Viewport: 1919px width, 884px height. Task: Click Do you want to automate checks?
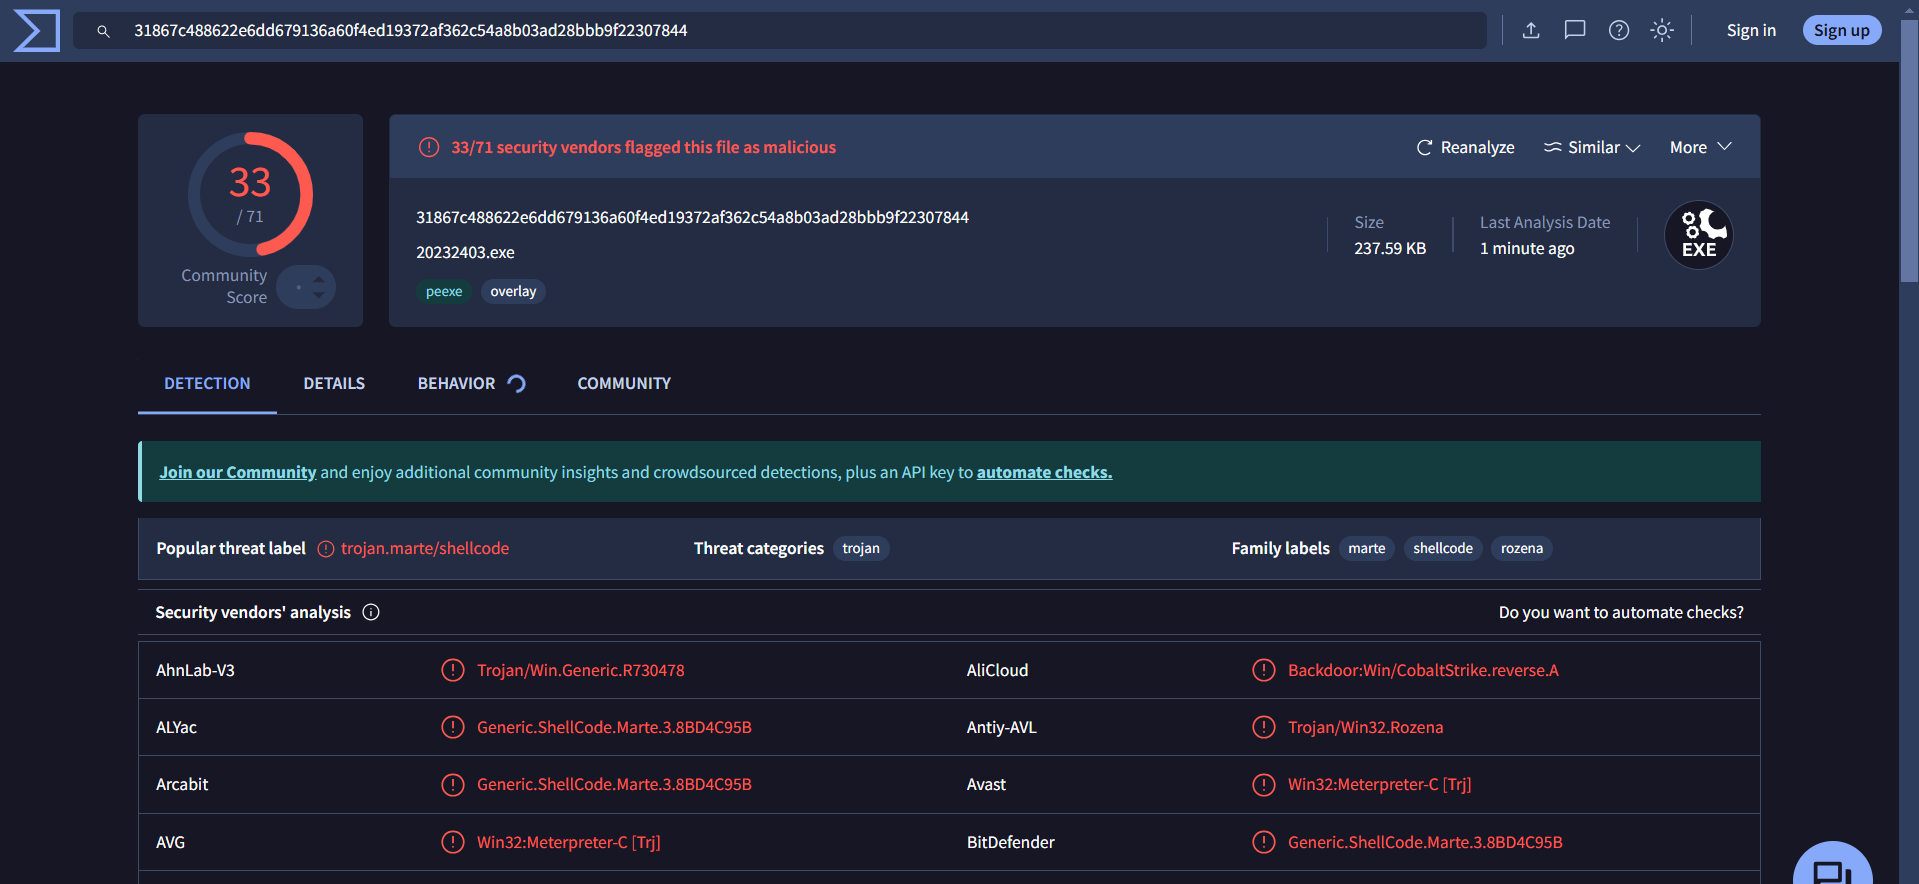[x=1621, y=612]
